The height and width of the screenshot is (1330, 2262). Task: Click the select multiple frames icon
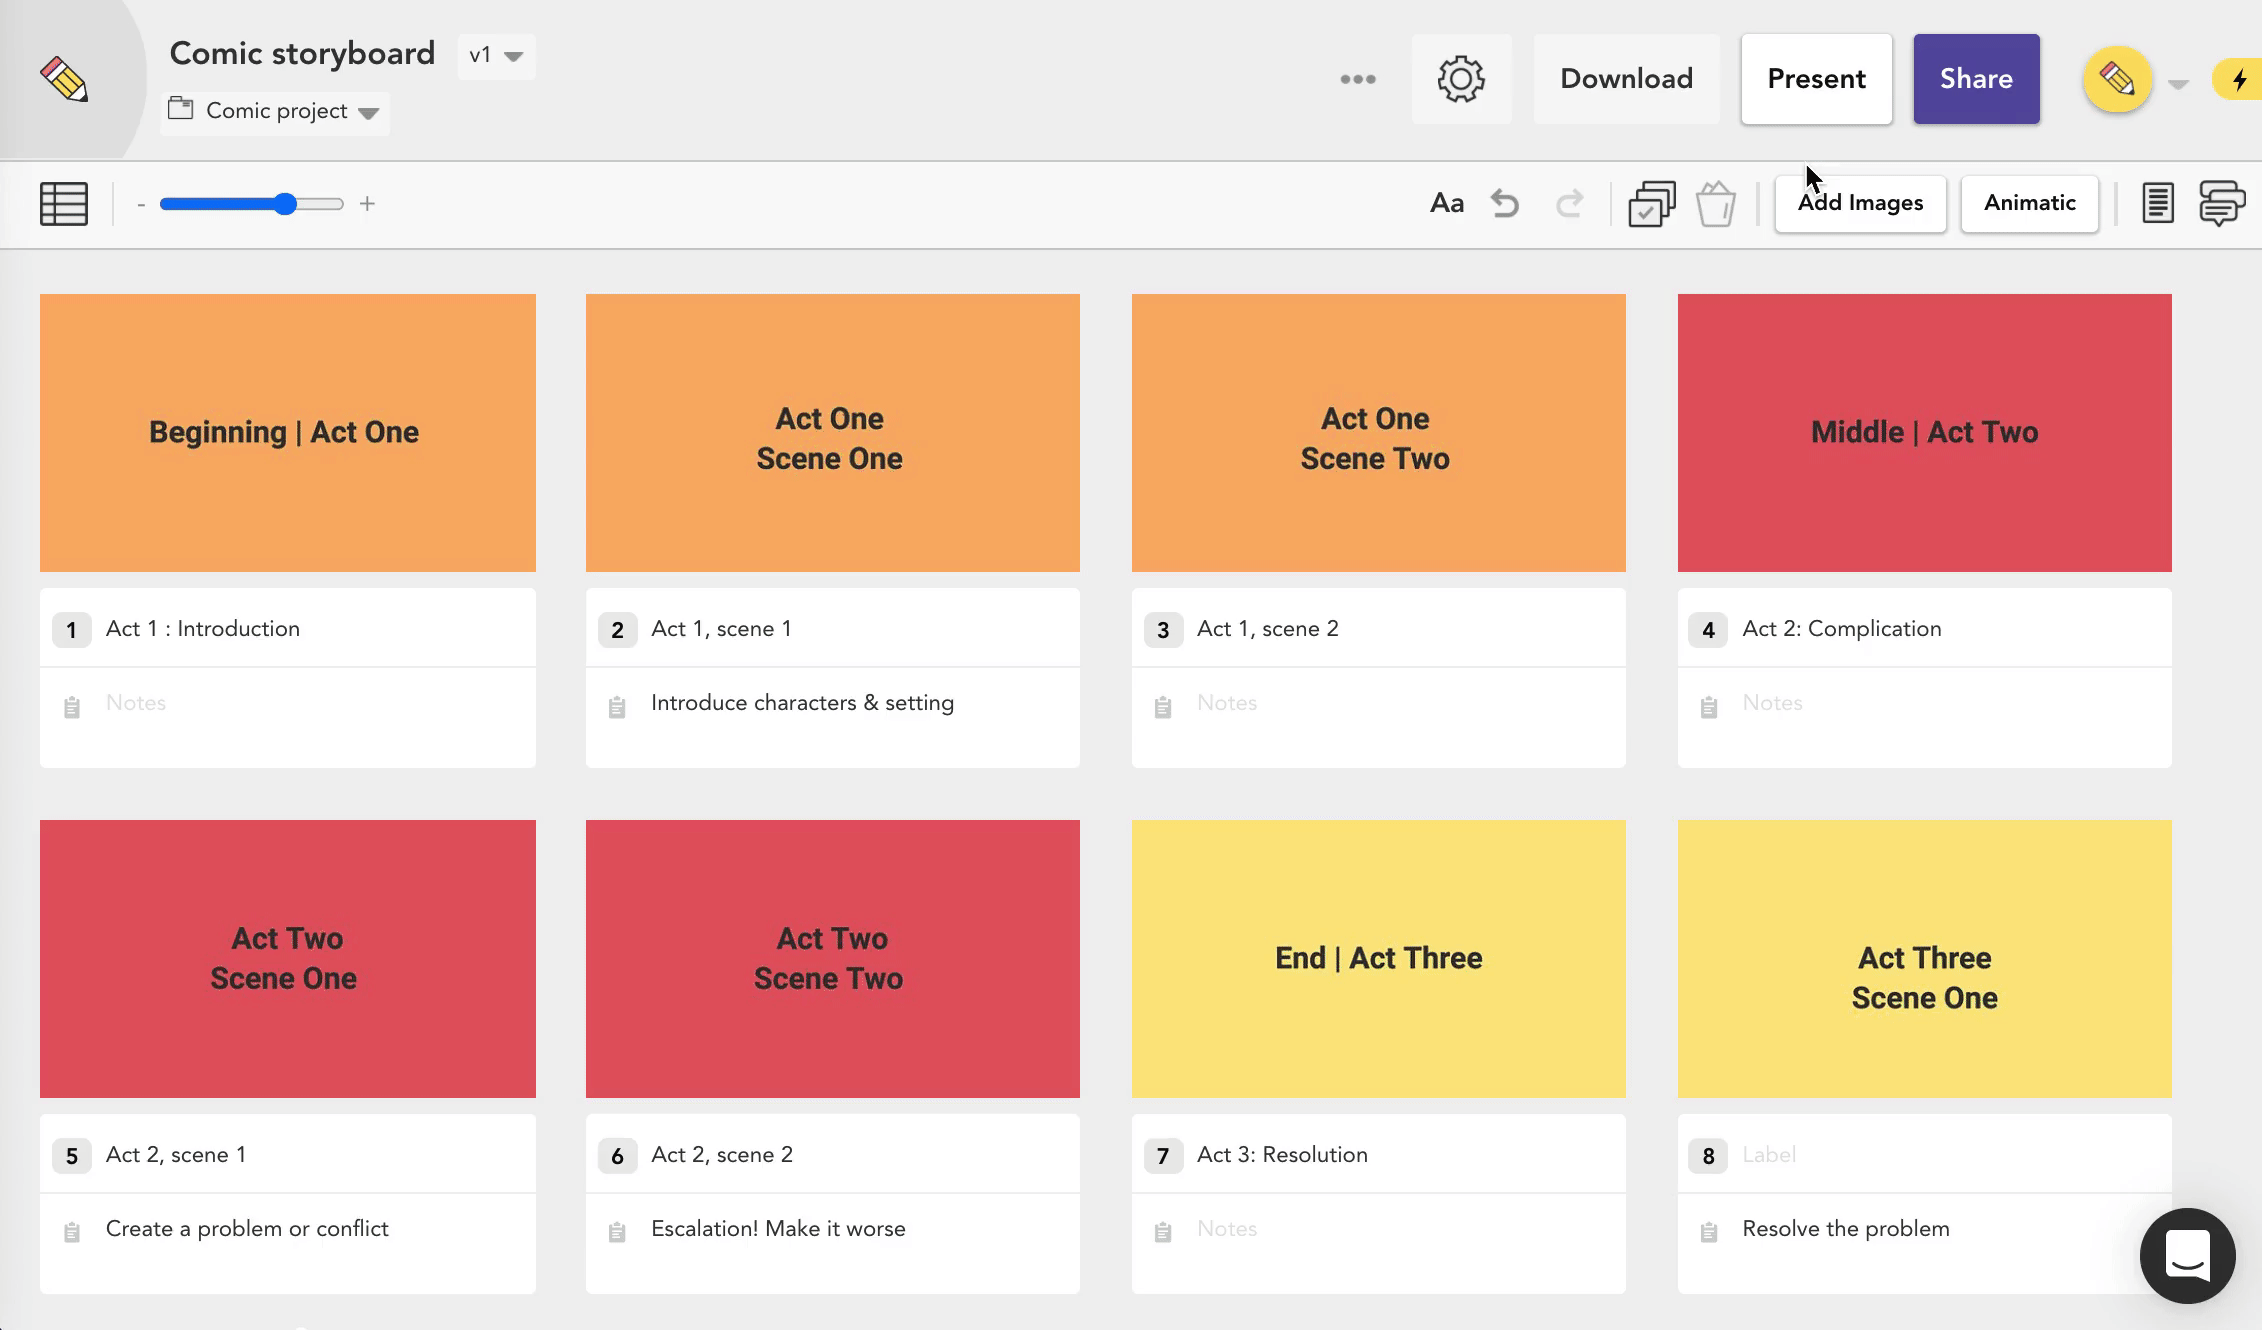[1651, 204]
